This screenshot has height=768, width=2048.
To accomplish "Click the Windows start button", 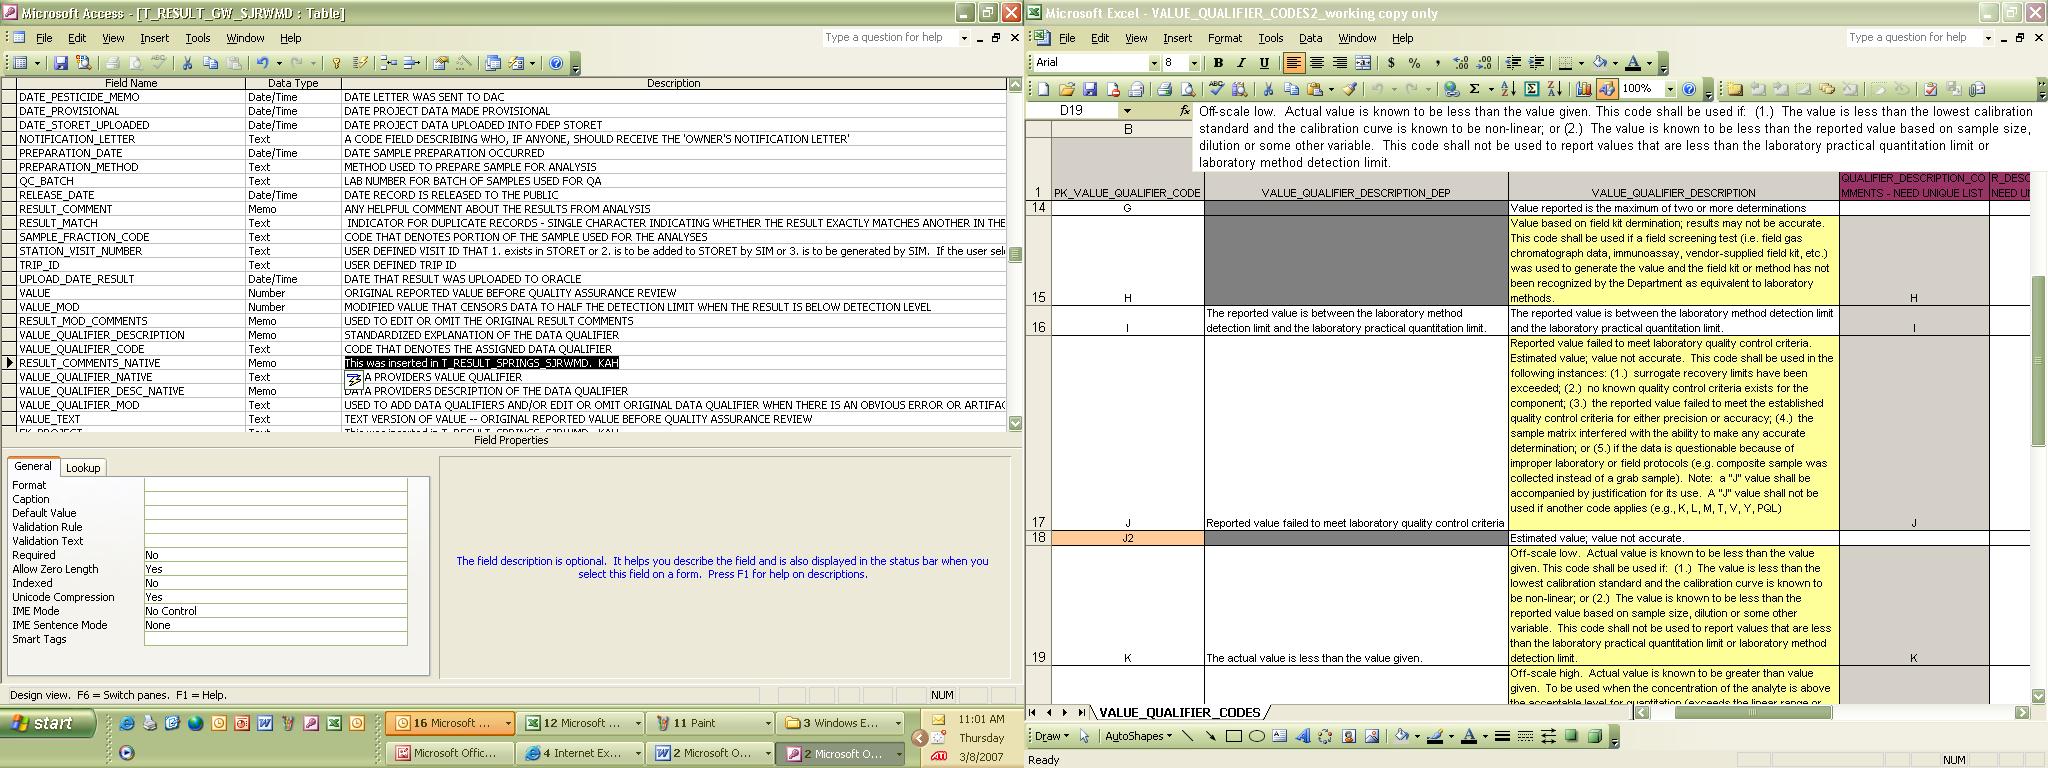I will pyautogui.click(x=48, y=723).
